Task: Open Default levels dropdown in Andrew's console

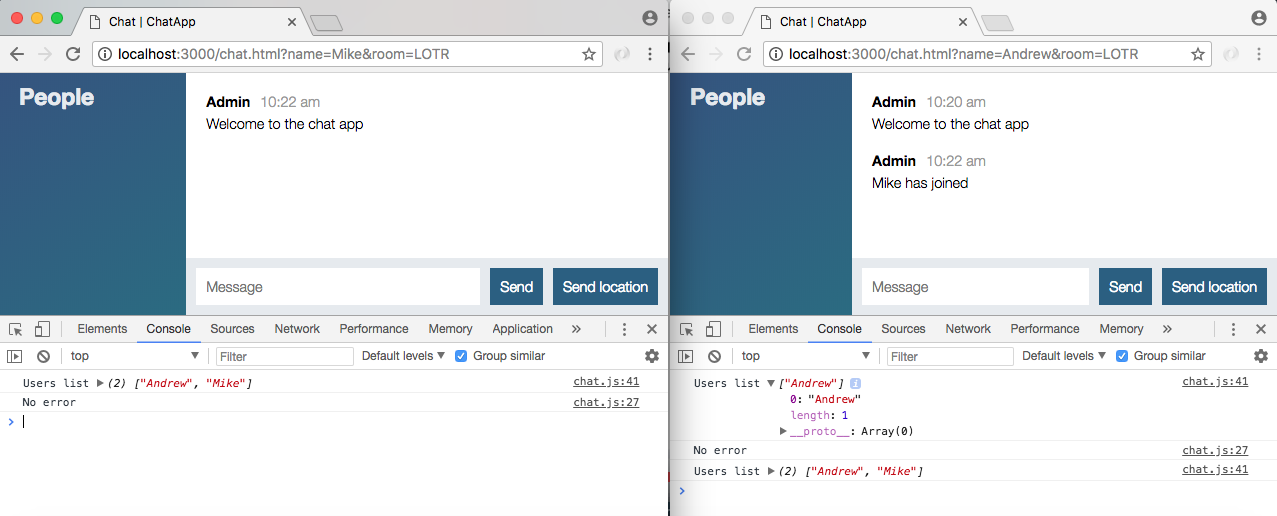Action: click(1064, 356)
